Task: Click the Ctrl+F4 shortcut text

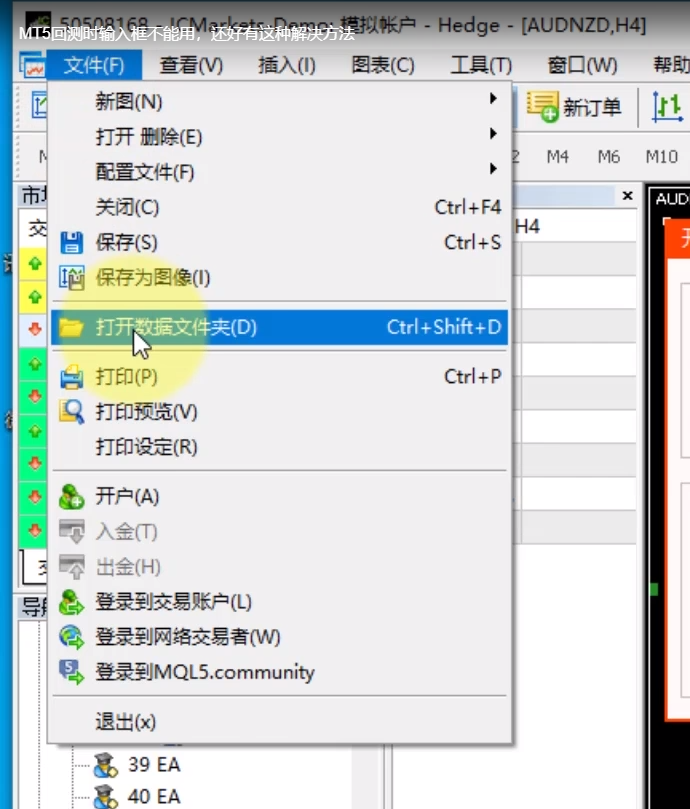Action: pyautogui.click(x=468, y=207)
